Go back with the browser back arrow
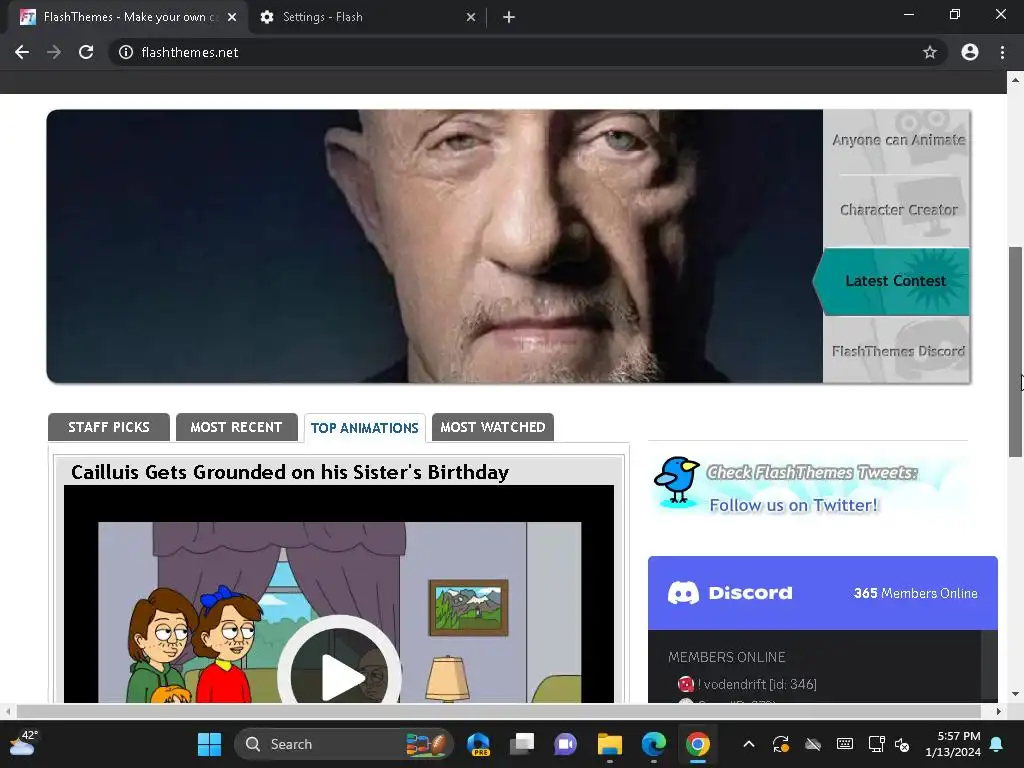This screenshot has width=1024, height=768. [22, 52]
